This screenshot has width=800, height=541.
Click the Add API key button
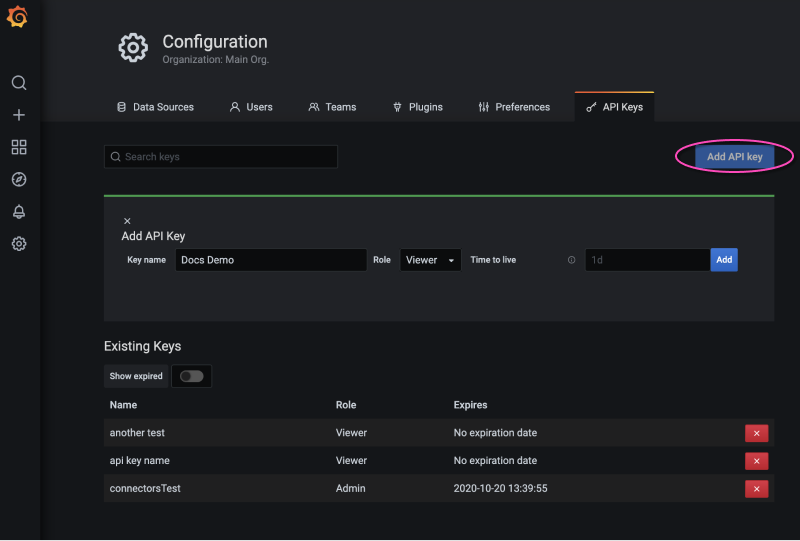pyautogui.click(x=734, y=157)
